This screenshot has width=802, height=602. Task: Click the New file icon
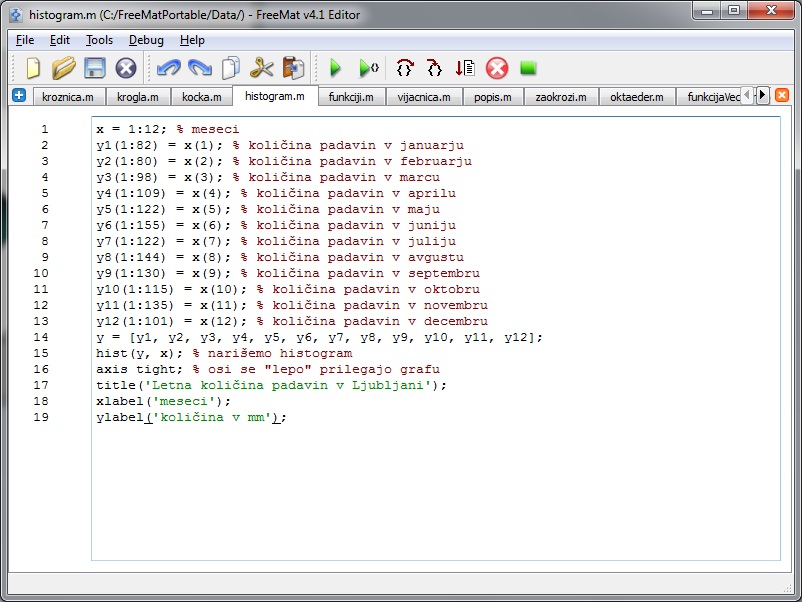pyautogui.click(x=33, y=68)
